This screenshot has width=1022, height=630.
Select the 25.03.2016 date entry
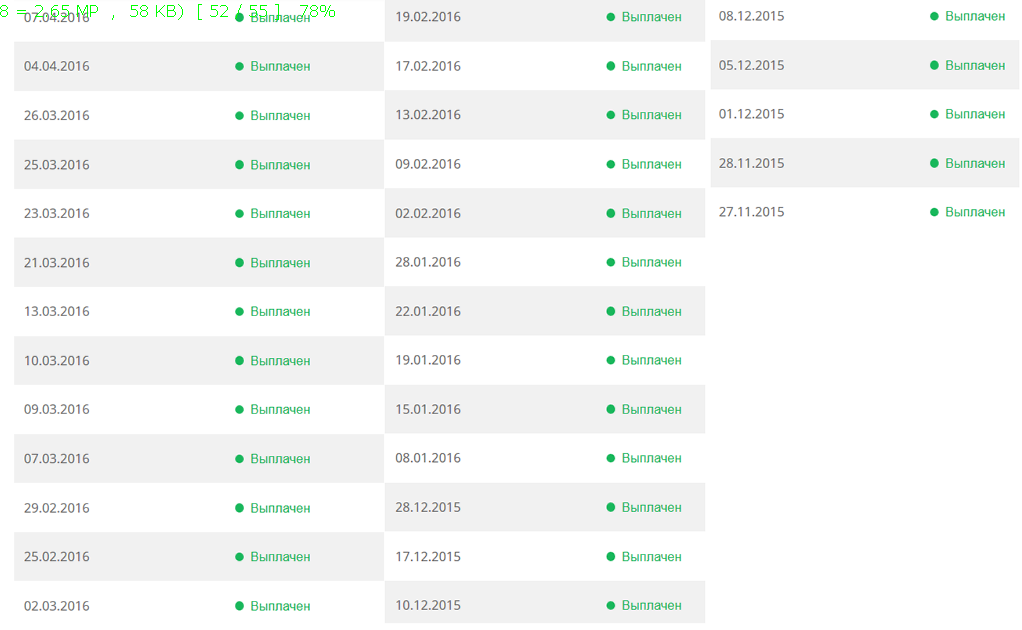[x=57, y=165]
